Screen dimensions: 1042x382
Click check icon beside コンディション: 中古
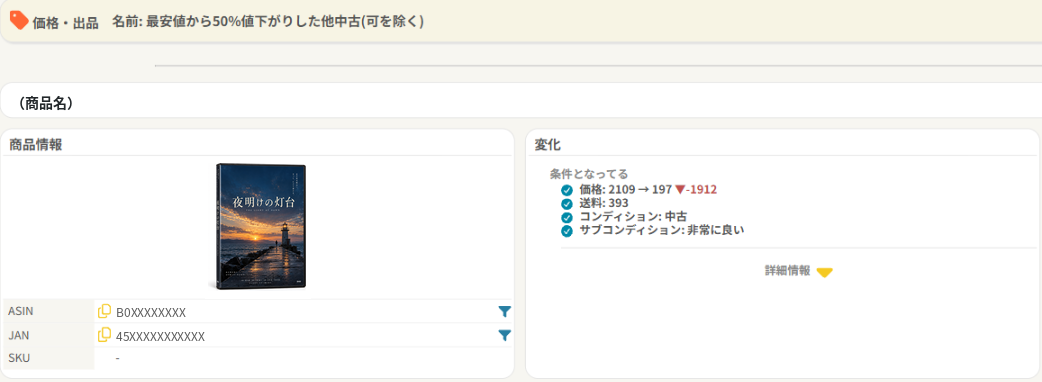pyautogui.click(x=567, y=217)
